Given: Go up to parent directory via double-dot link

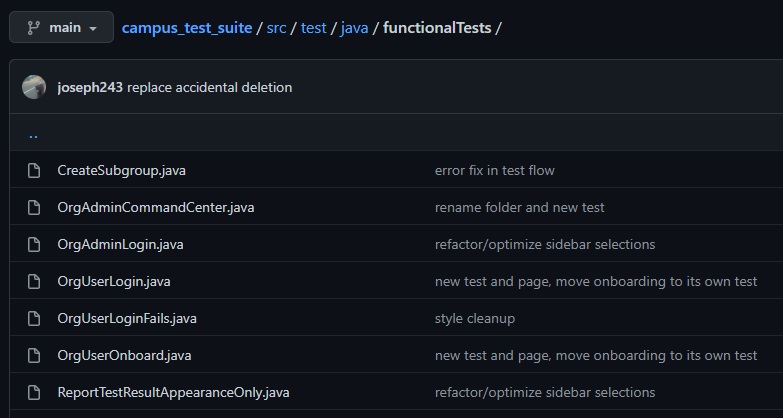Looking at the screenshot, I should 34,134.
